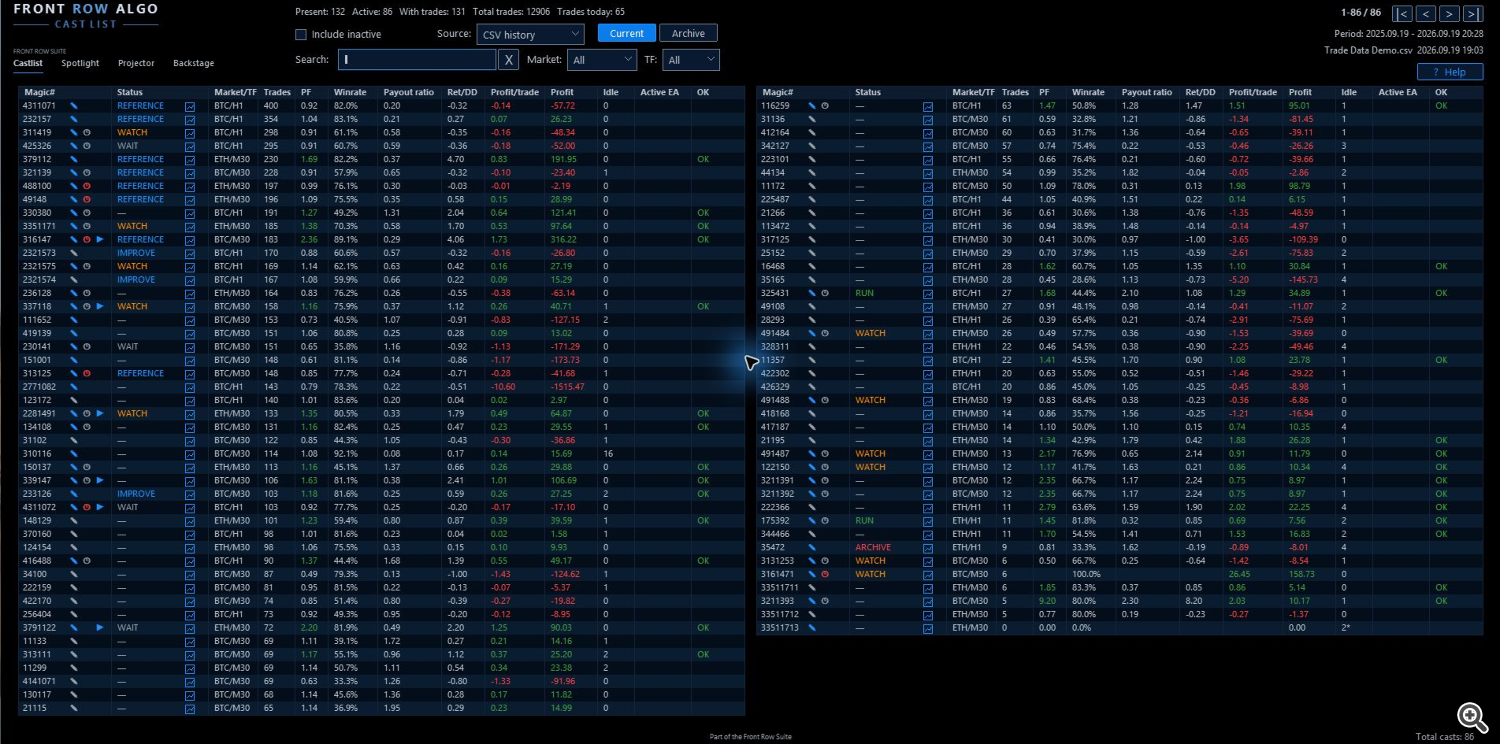The height and width of the screenshot is (744, 1500).
Task: Sort left table by Winrate column header
Action: tap(350, 92)
